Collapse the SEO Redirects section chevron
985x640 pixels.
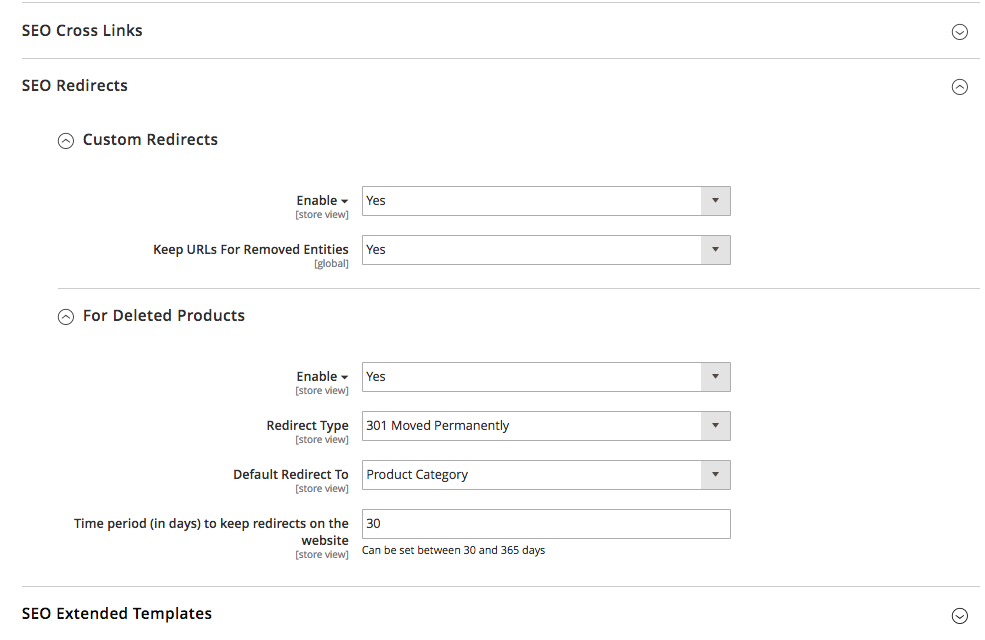tap(959, 87)
